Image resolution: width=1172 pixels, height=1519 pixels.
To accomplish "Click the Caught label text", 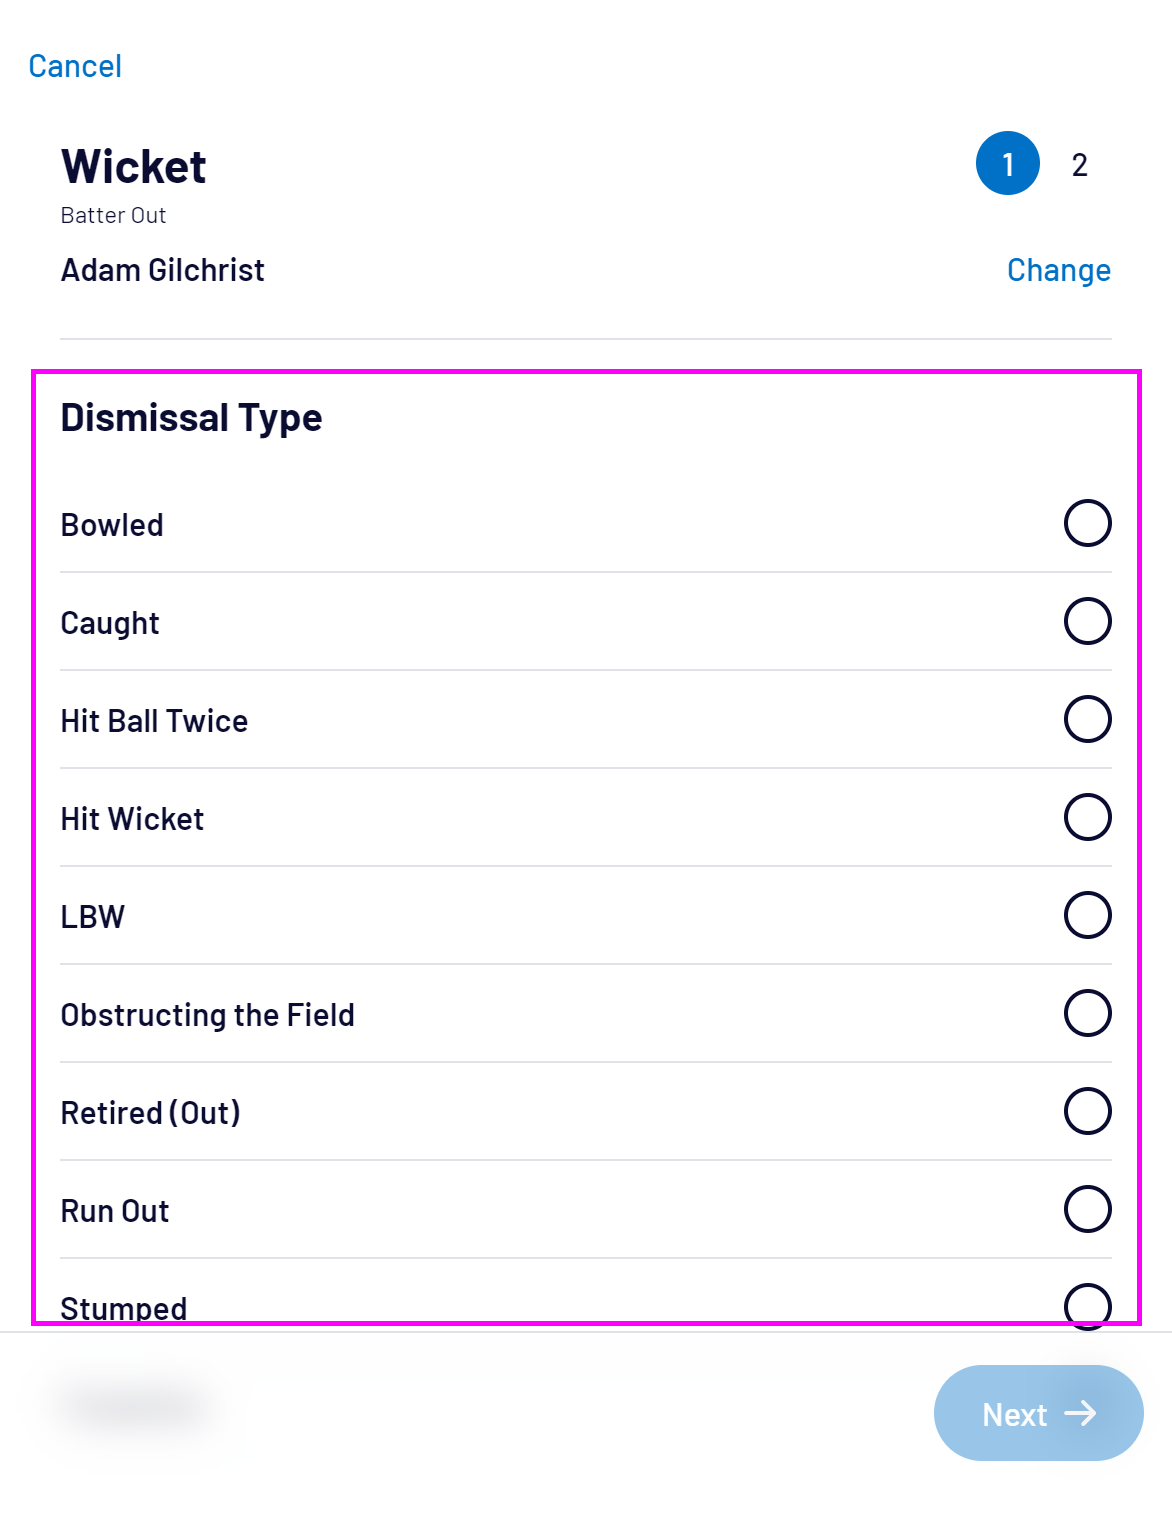I will pos(110,623).
